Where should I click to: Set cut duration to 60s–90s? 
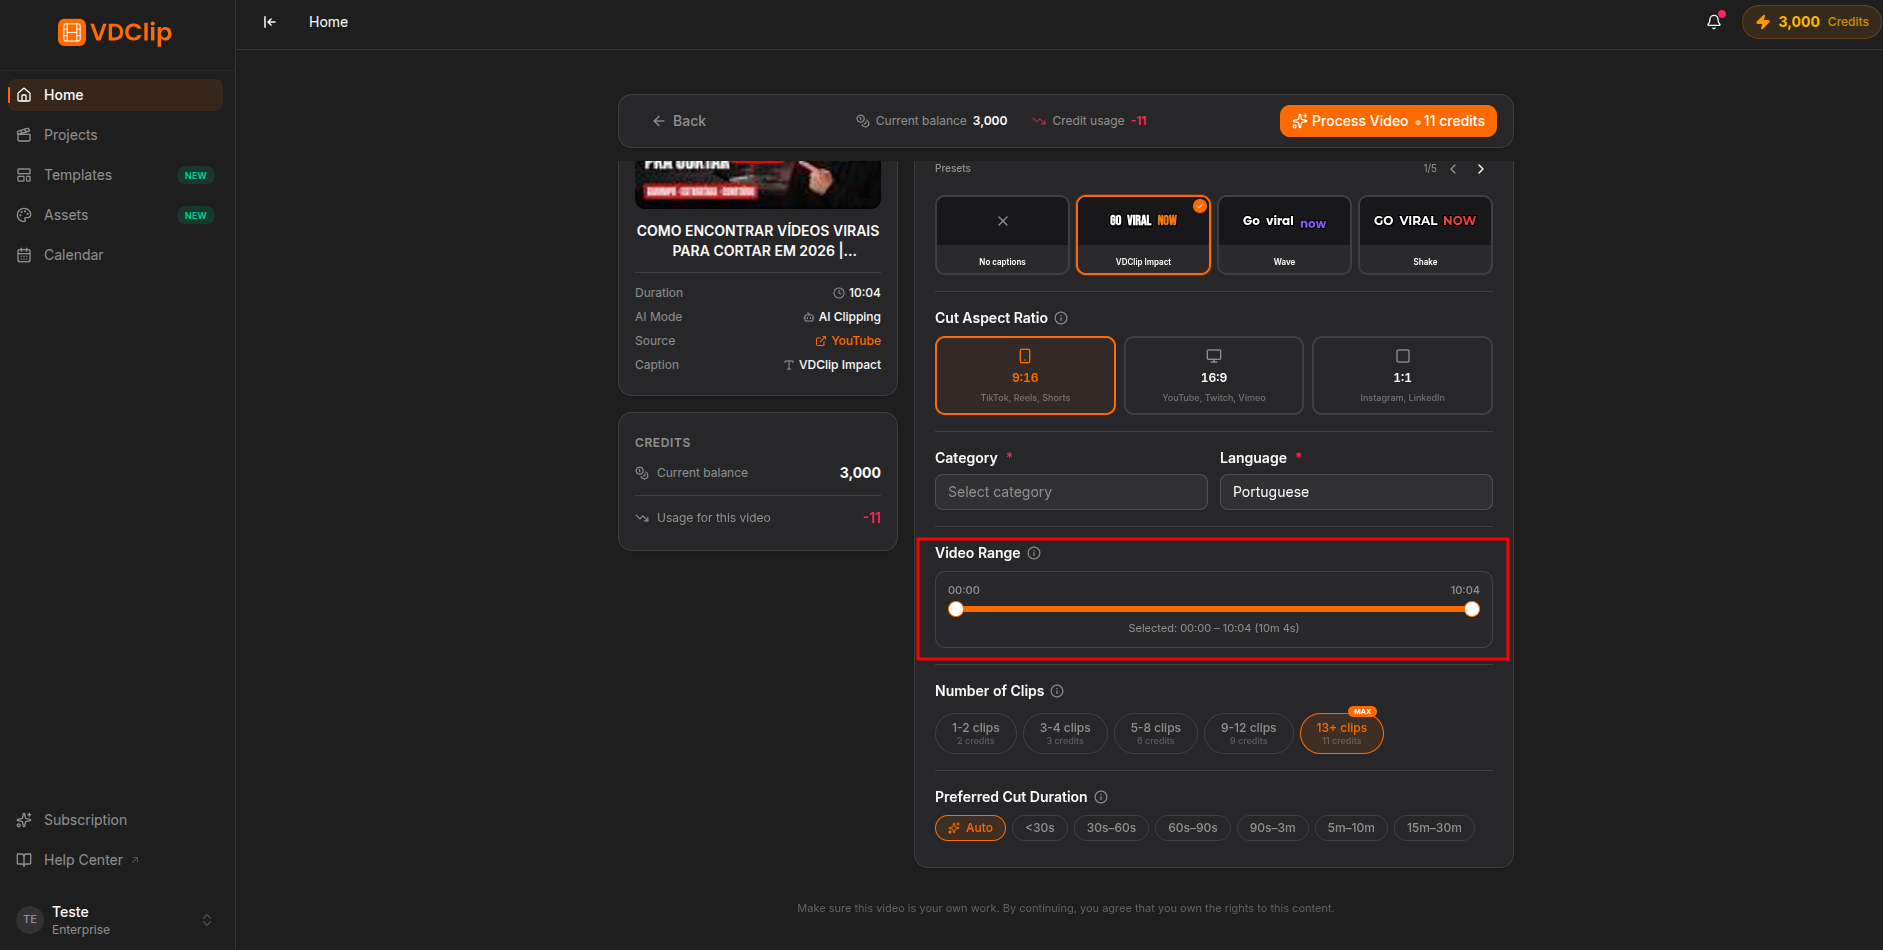1193,828
